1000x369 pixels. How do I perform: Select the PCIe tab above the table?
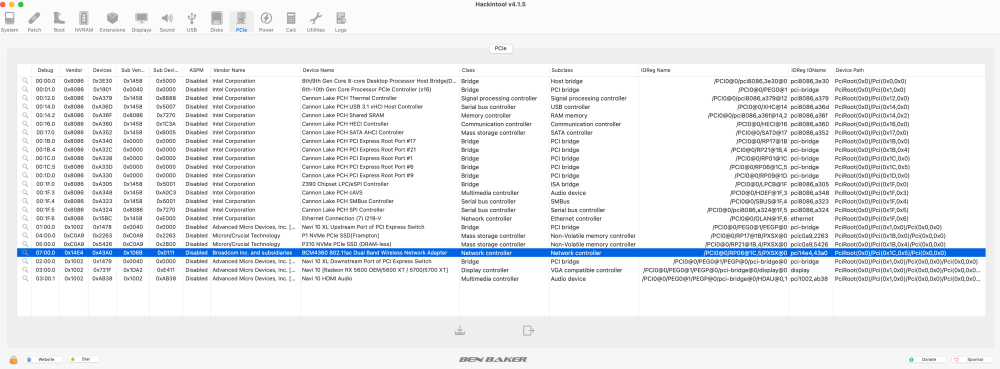(x=501, y=48)
